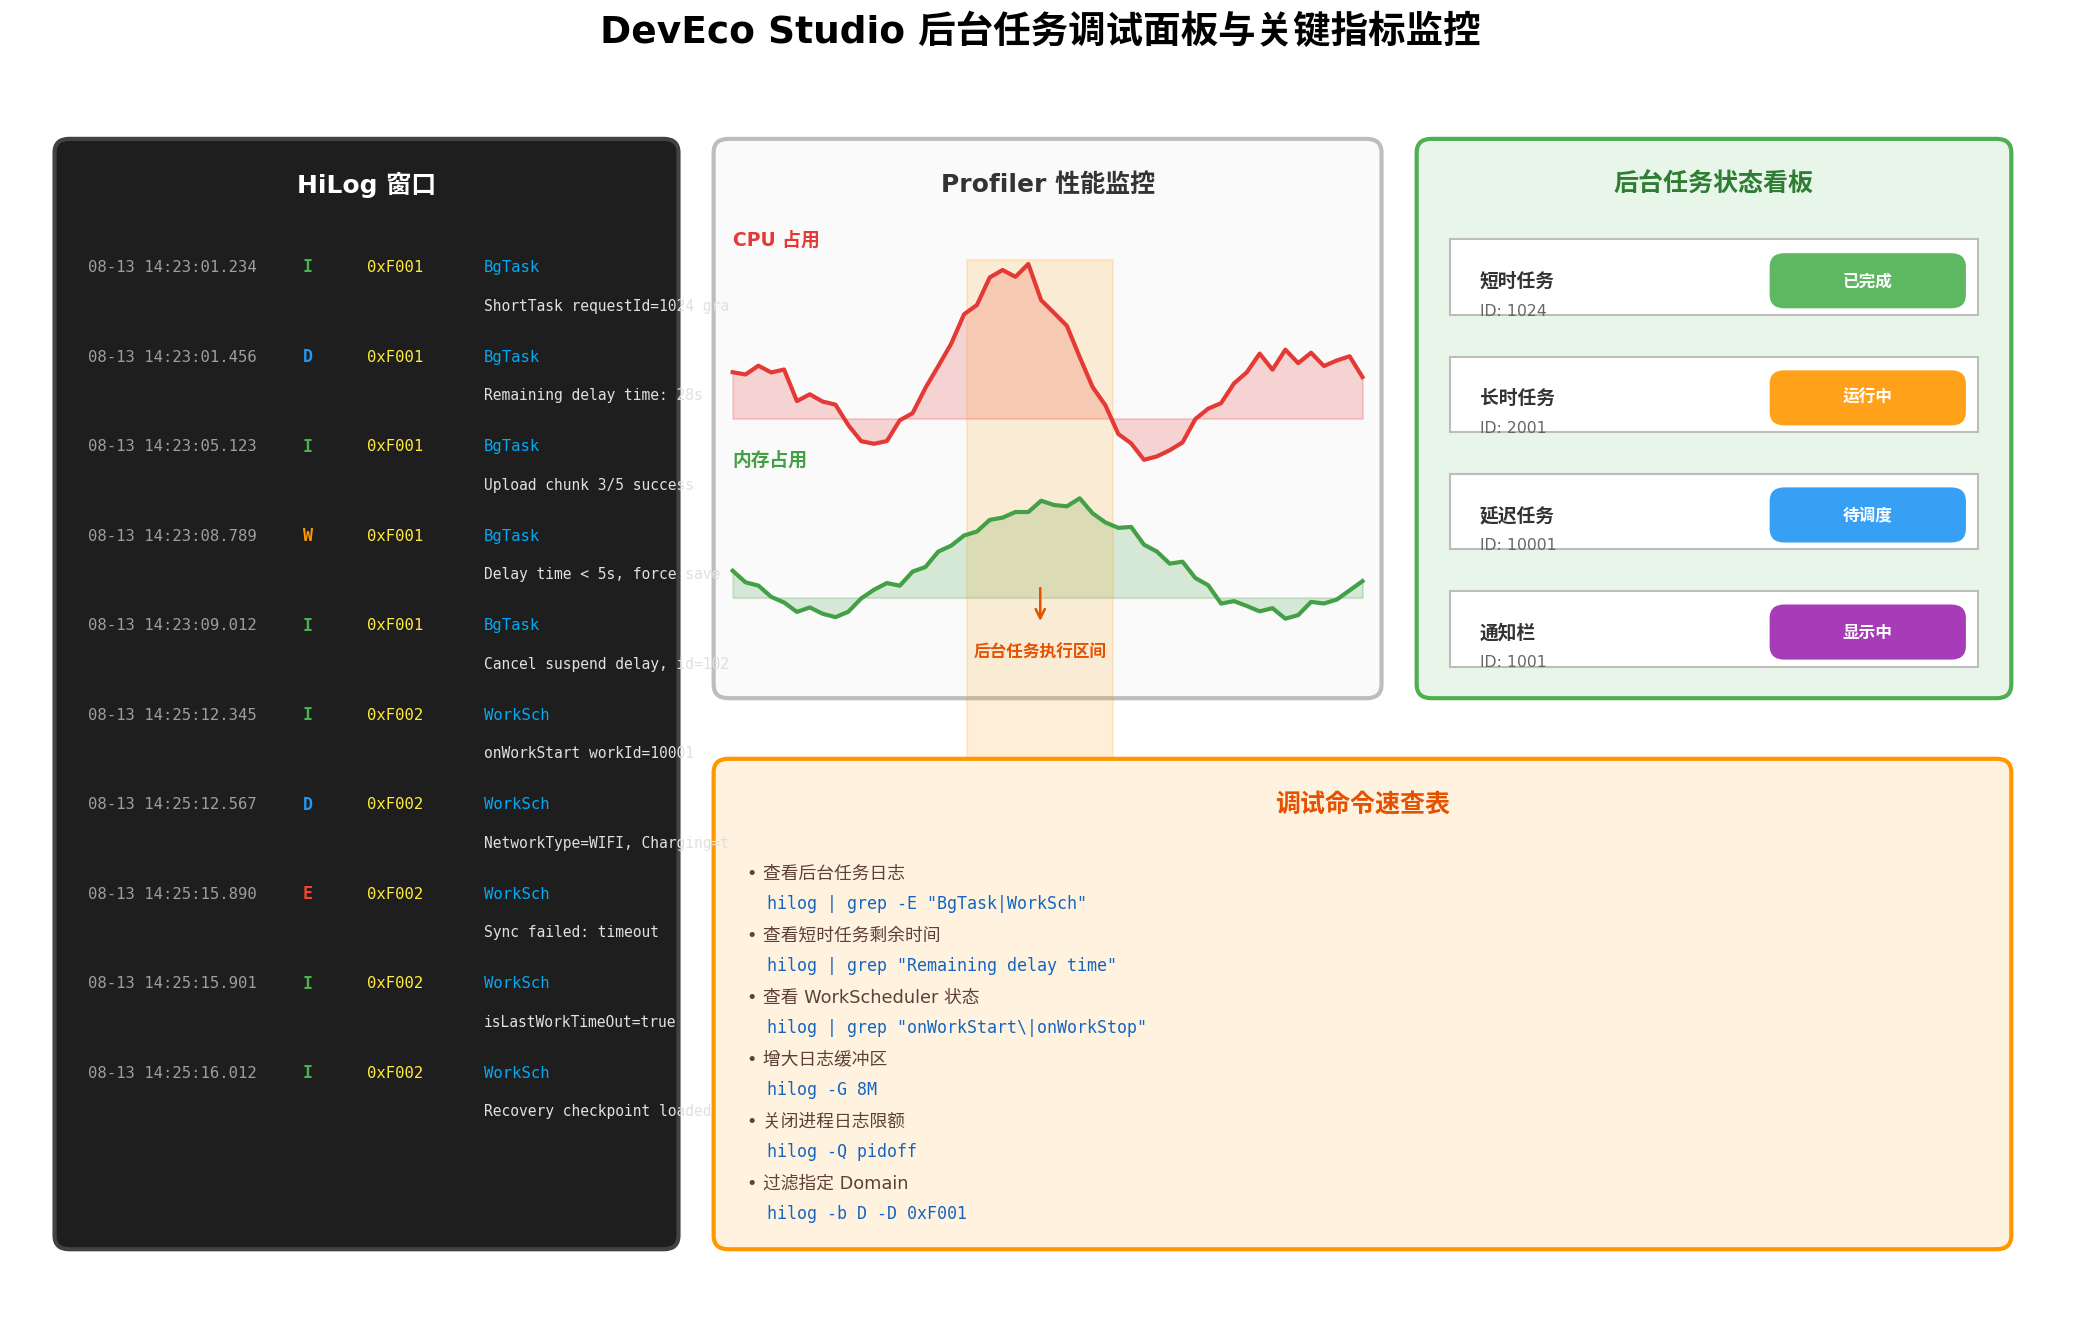Select log timestamp 08-13 14:25:15.890
Screen dimensions: 2080x1329
click(x=172, y=894)
